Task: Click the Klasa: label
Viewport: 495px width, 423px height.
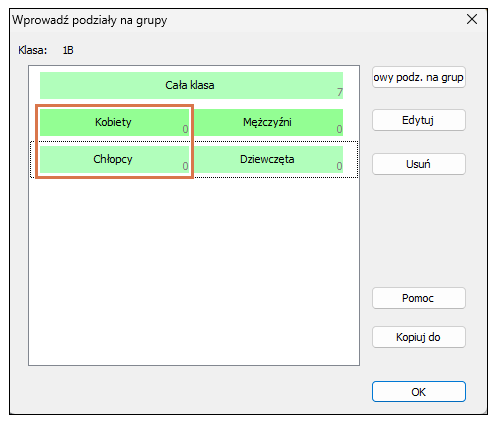Action: 33,50
